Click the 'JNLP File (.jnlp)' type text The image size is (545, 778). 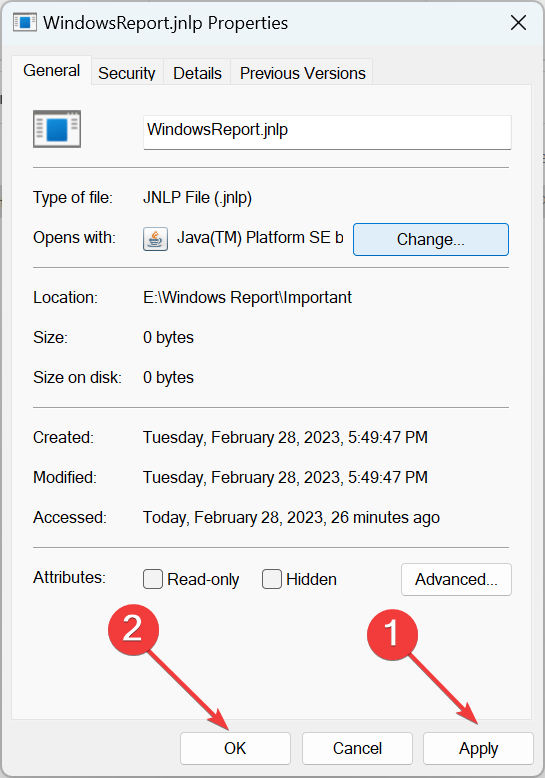[x=198, y=197]
